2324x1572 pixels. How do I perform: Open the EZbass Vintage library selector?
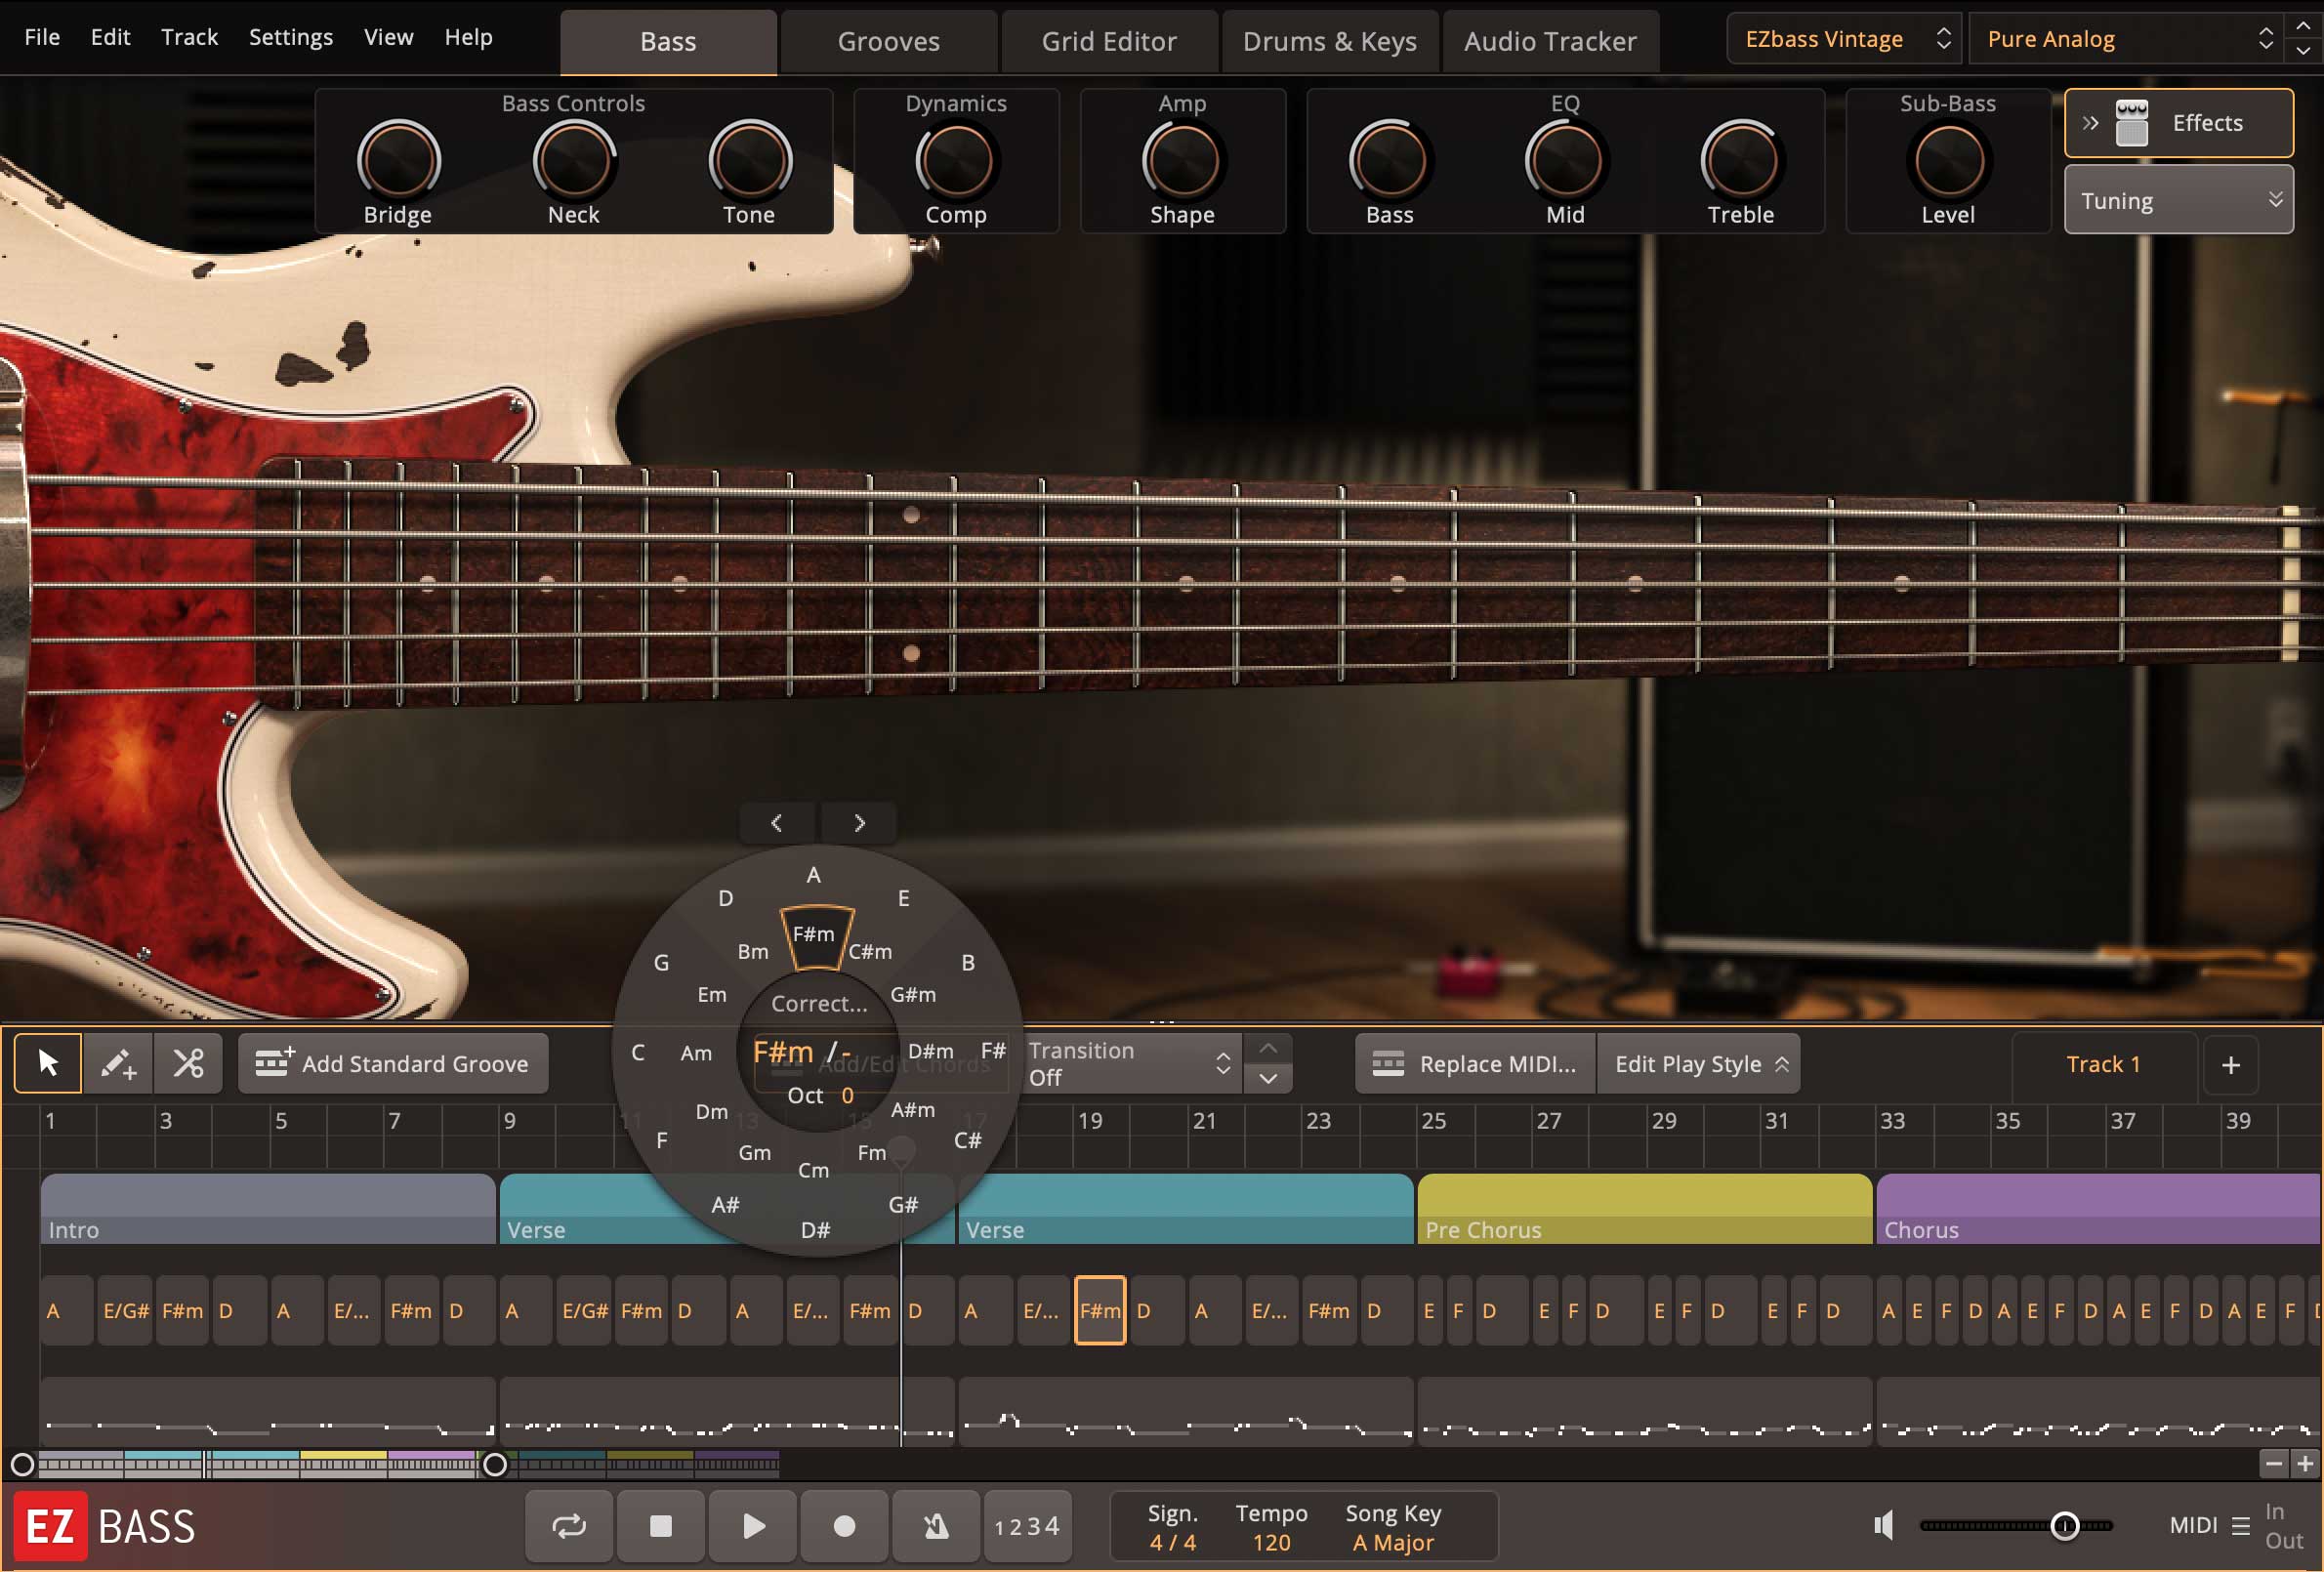click(1843, 39)
